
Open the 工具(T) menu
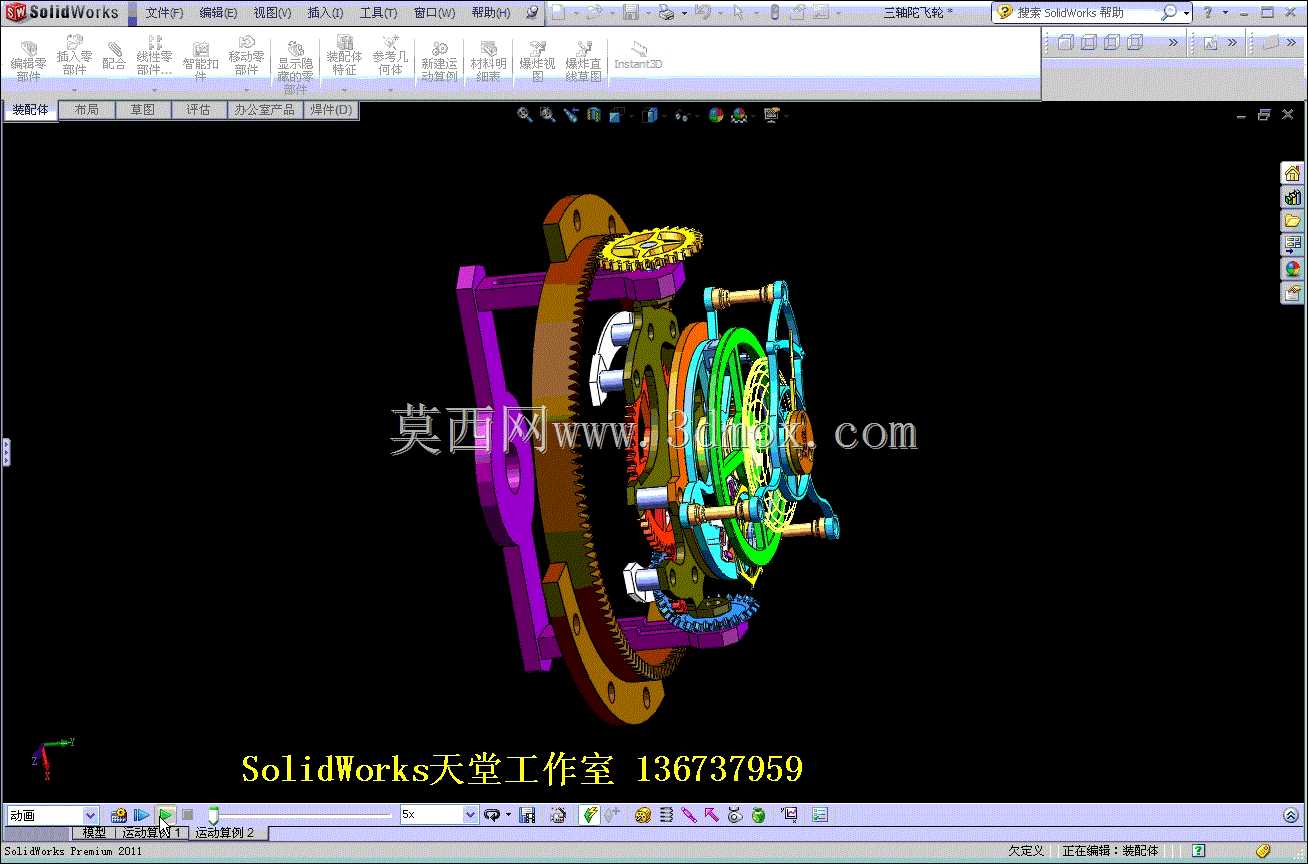[378, 13]
